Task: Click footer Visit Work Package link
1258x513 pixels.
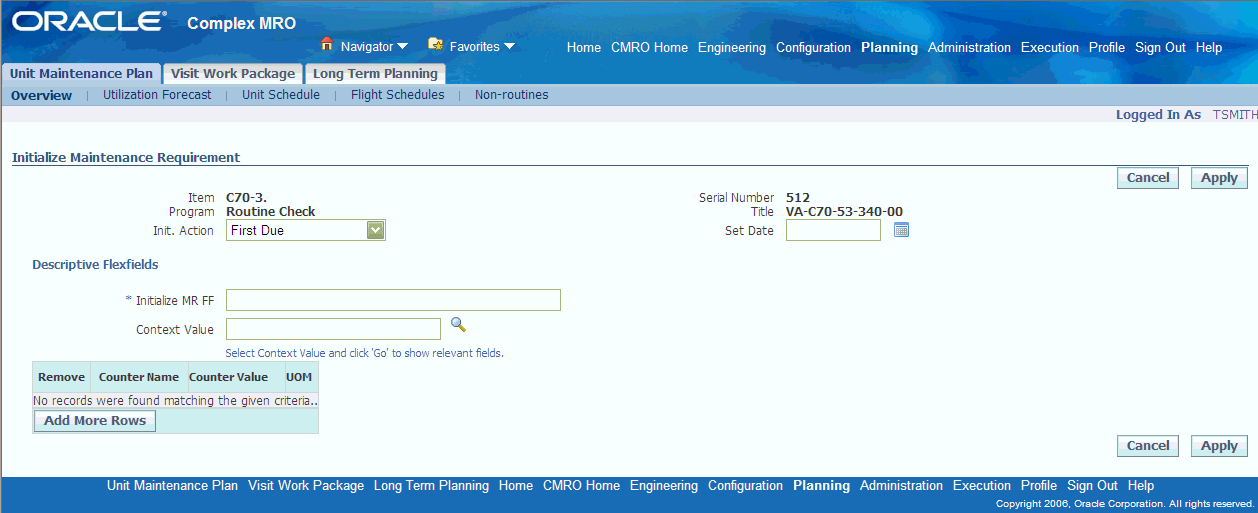Action: tap(306, 485)
